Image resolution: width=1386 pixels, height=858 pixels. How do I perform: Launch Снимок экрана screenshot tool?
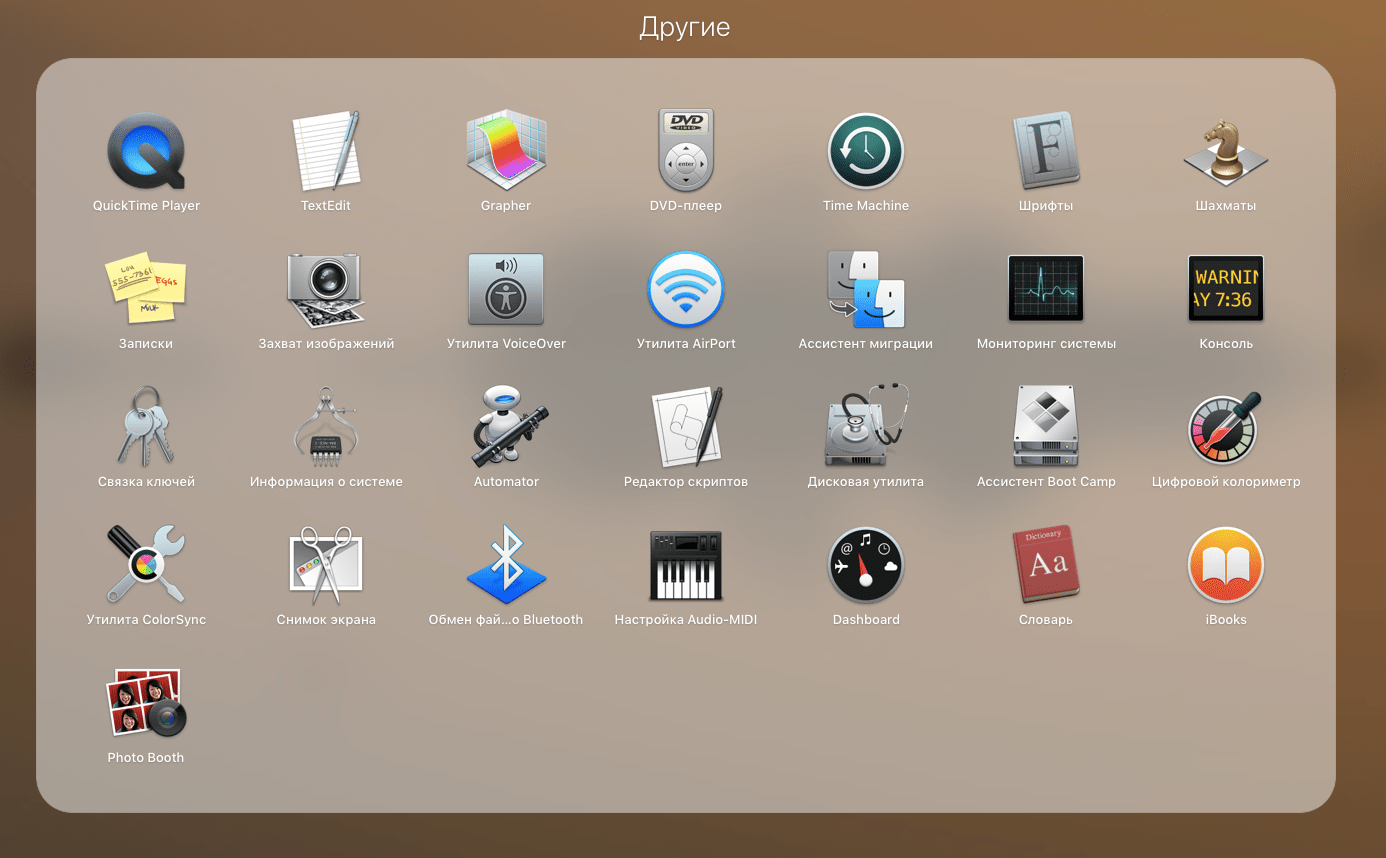pyautogui.click(x=326, y=565)
